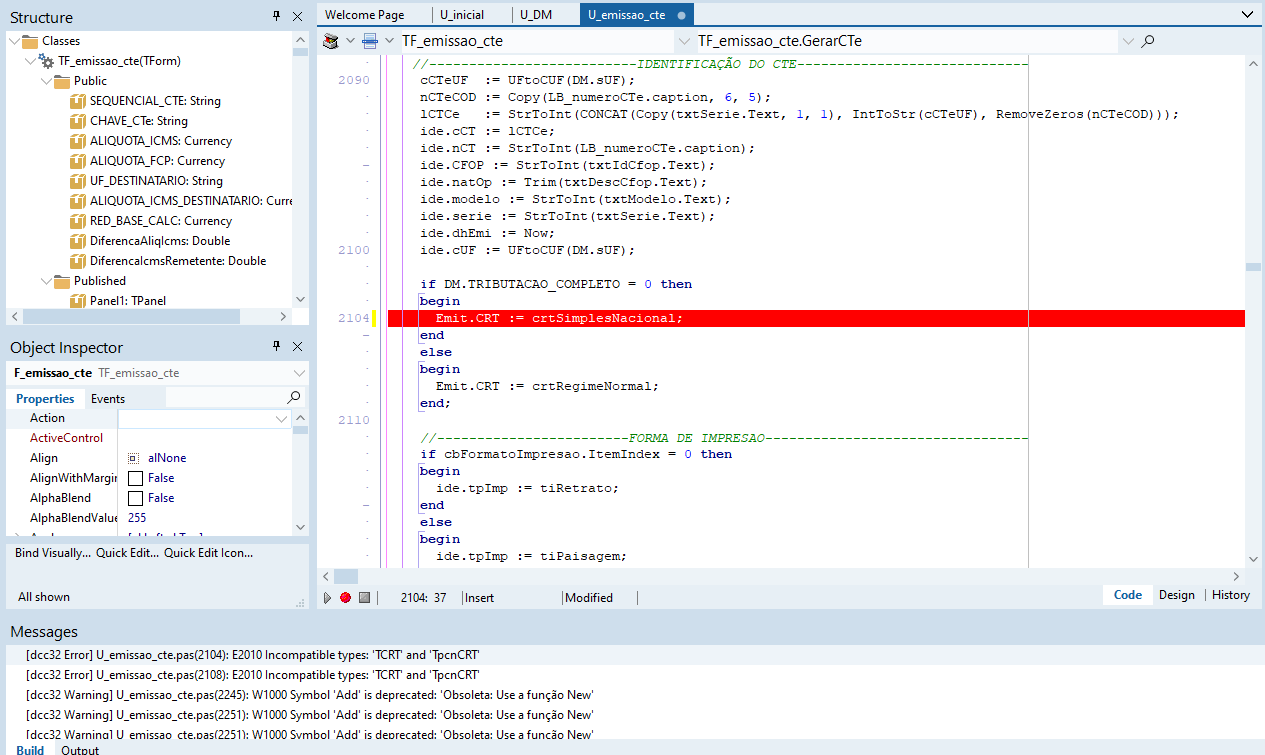The width and height of the screenshot is (1265, 755).
Task: Click the Quick Edit Icon... link
Action: pos(209,552)
